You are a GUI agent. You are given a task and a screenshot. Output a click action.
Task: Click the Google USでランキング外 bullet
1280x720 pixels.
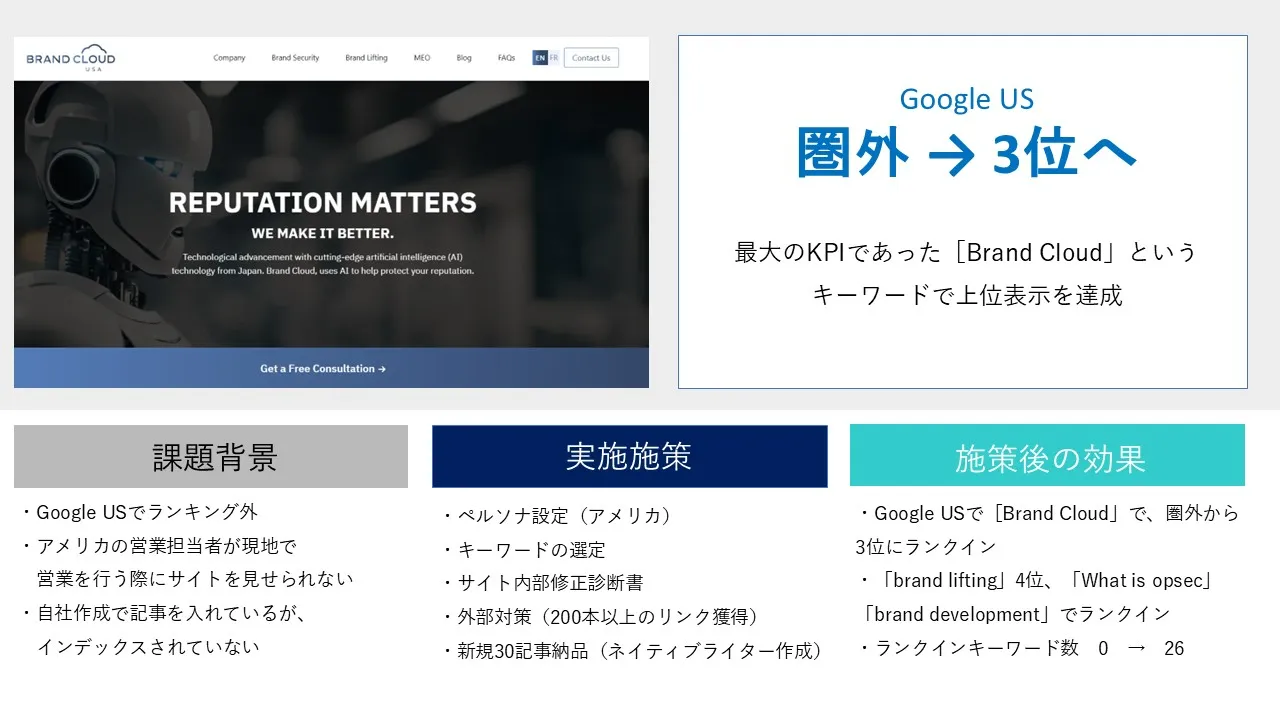[138, 512]
